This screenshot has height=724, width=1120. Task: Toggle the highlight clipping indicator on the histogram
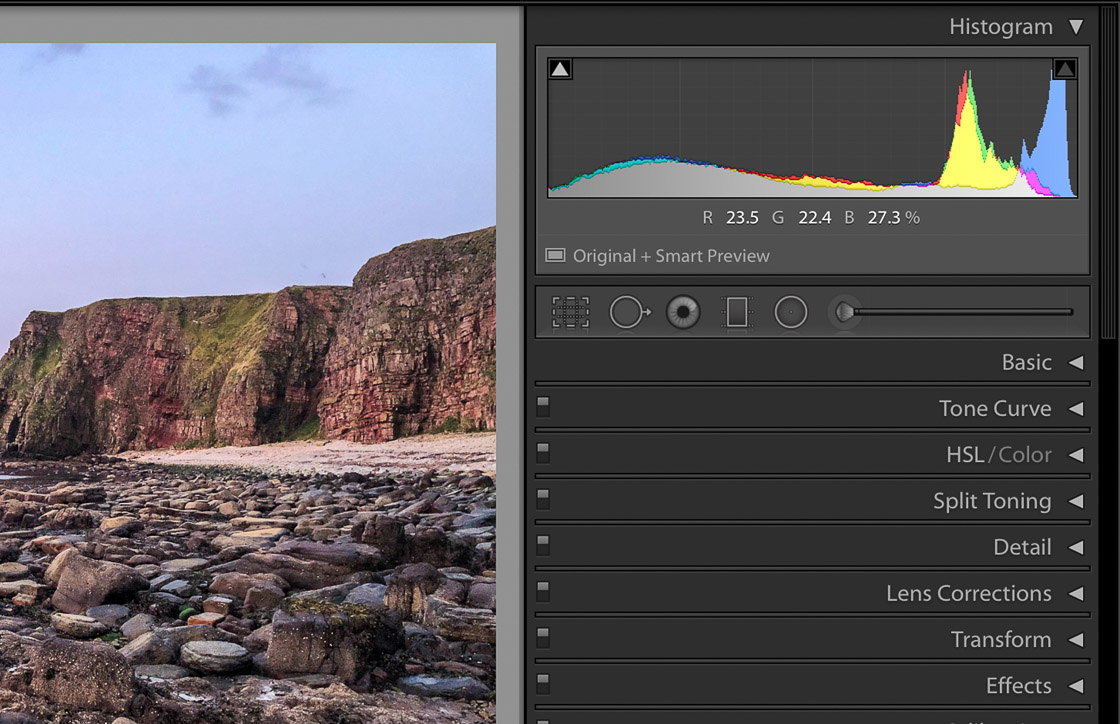[1063, 68]
